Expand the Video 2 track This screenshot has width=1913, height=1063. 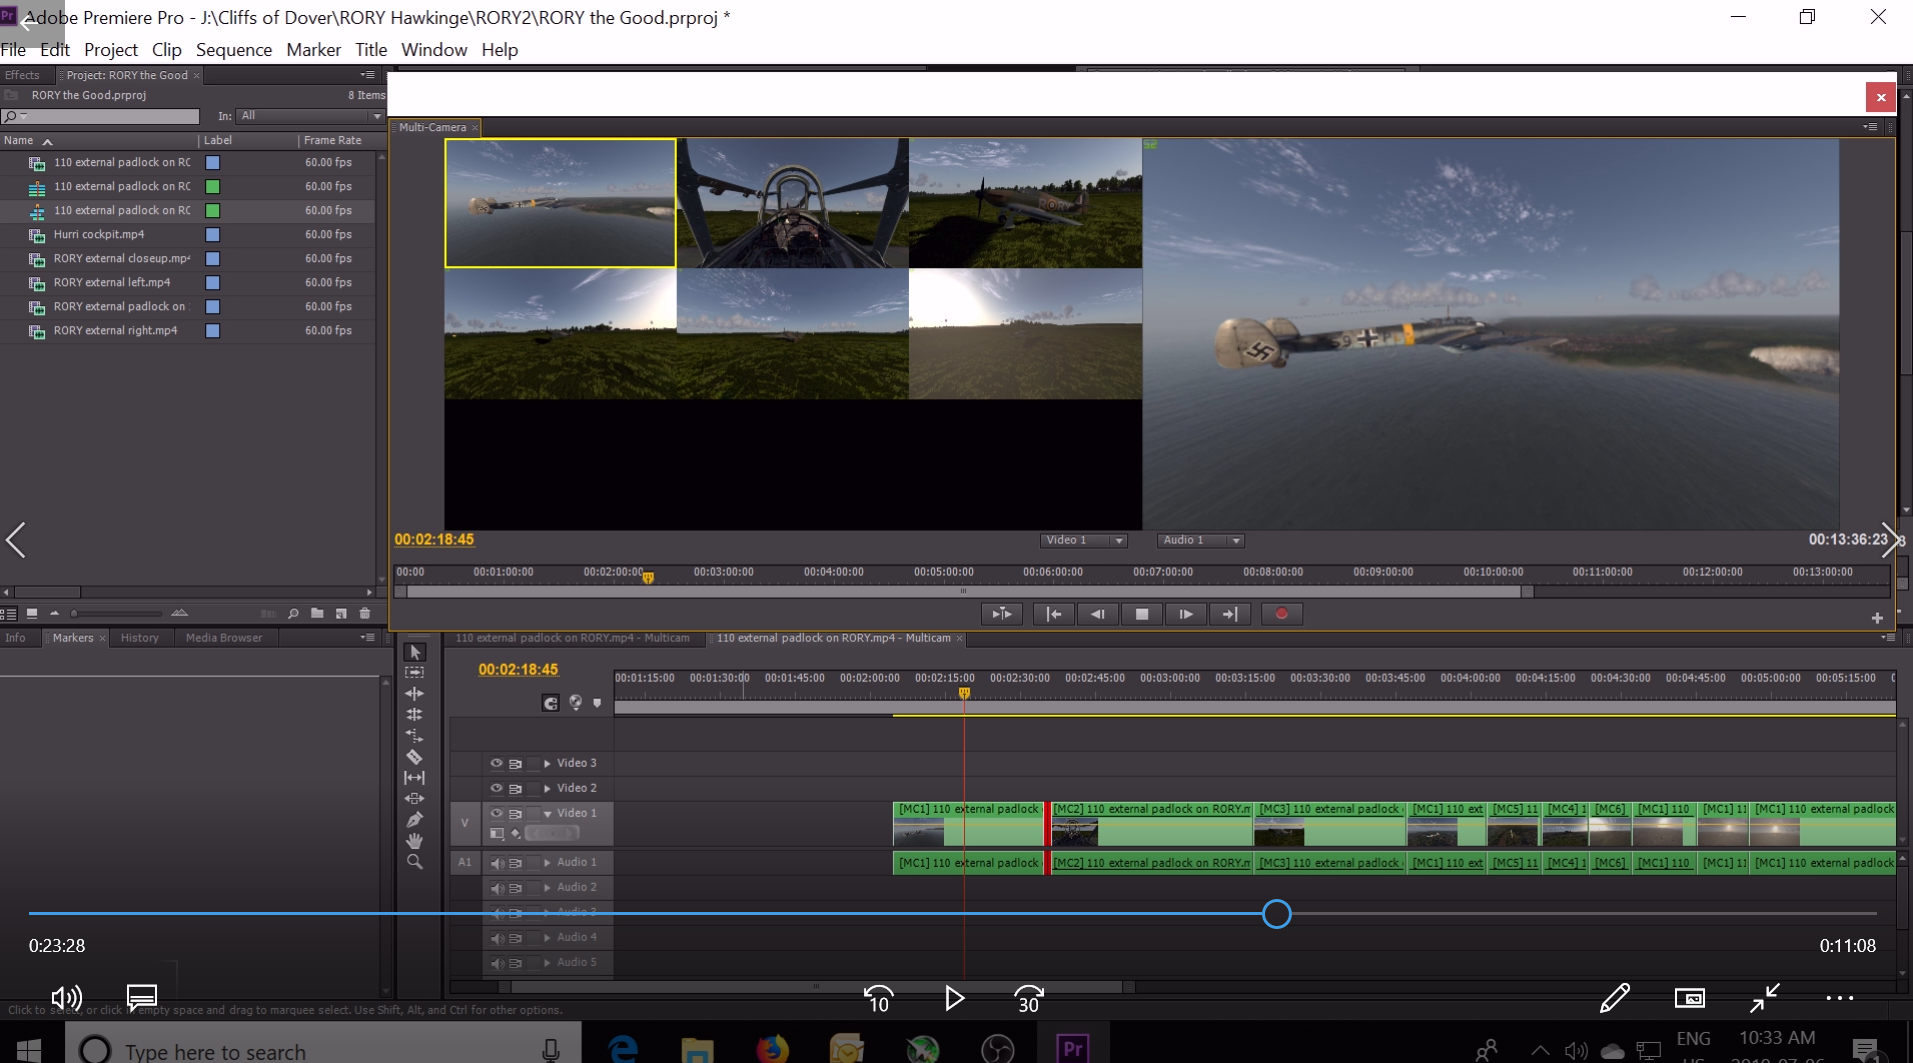547,788
